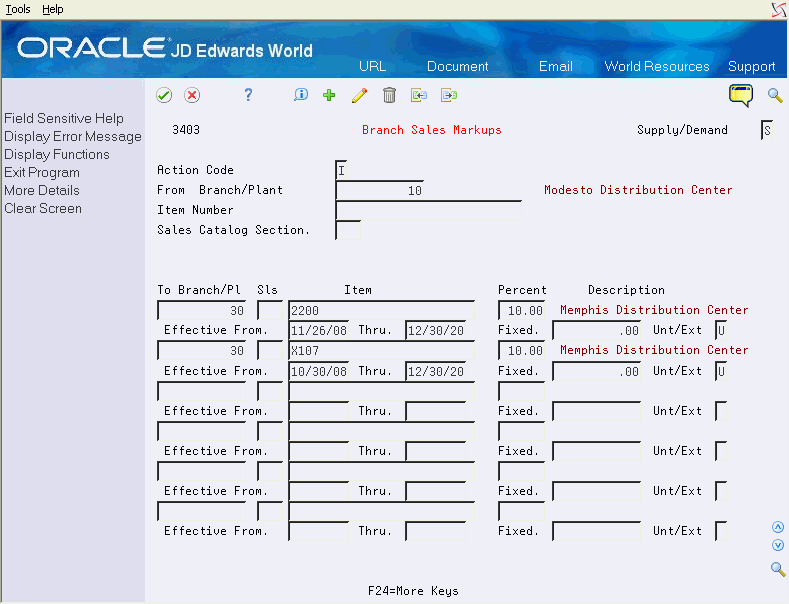Click the Oracle JD Edwards World logo
This screenshot has height=604, width=789.
coord(165,49)
